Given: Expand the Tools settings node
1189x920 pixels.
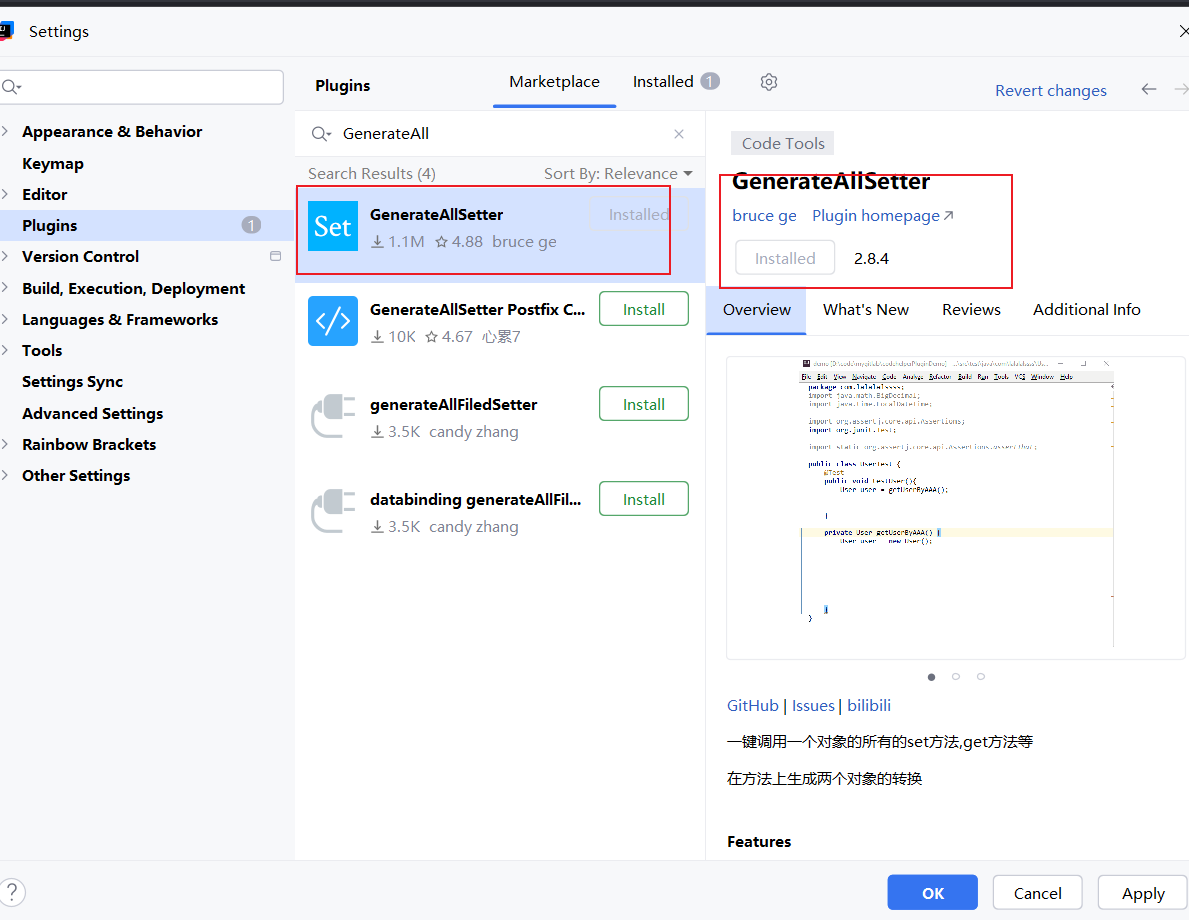Looking at the screenshot, I should [x=5, y=350].
